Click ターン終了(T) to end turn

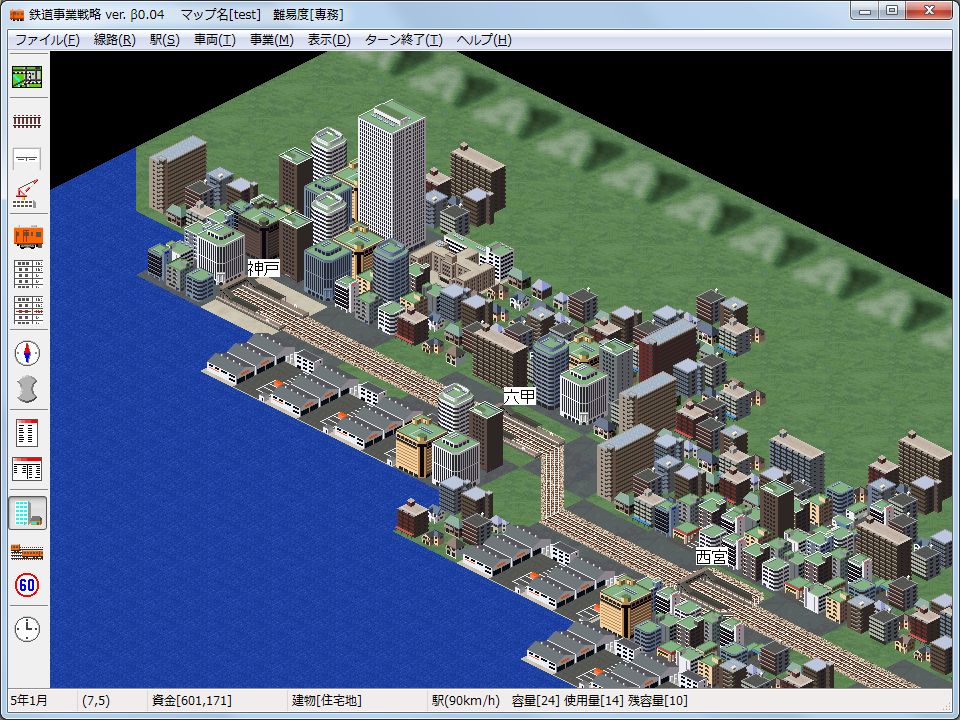[403, 40]
